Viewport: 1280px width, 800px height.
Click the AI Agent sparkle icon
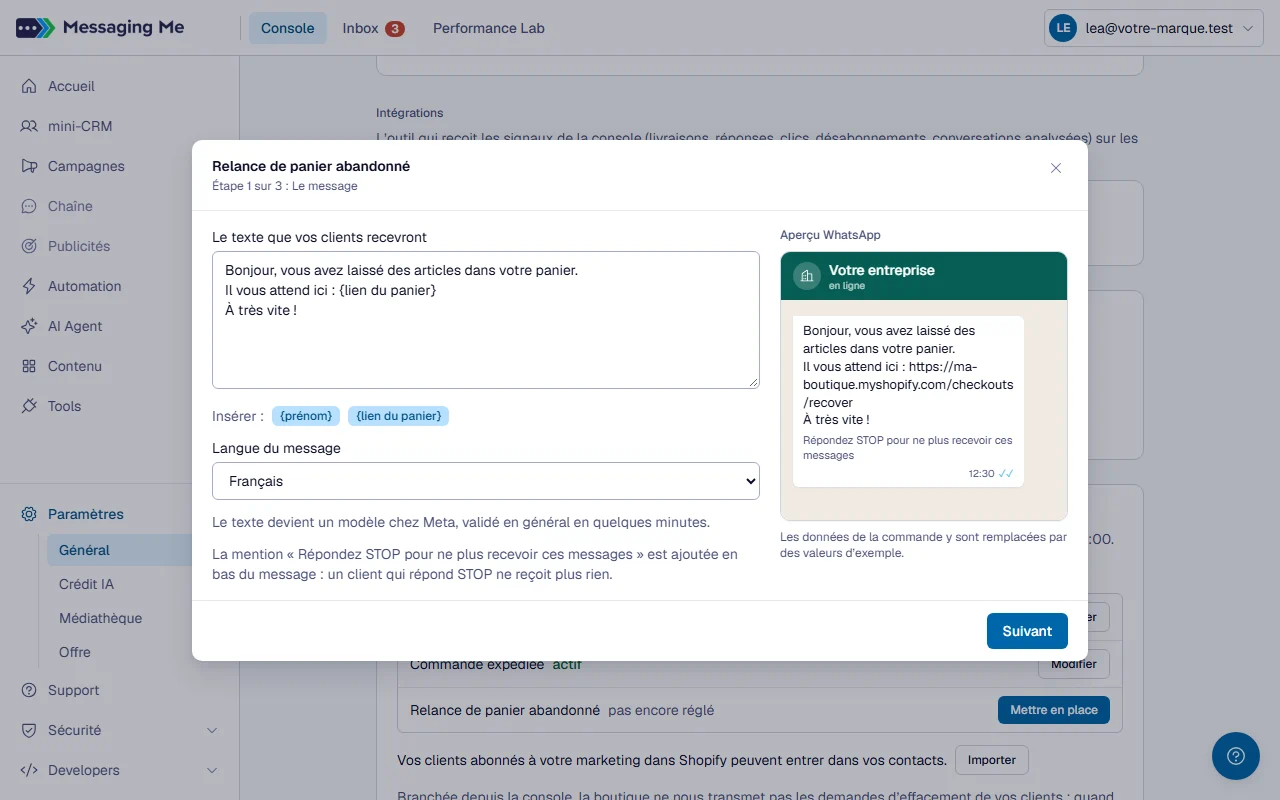coord(29,326)
